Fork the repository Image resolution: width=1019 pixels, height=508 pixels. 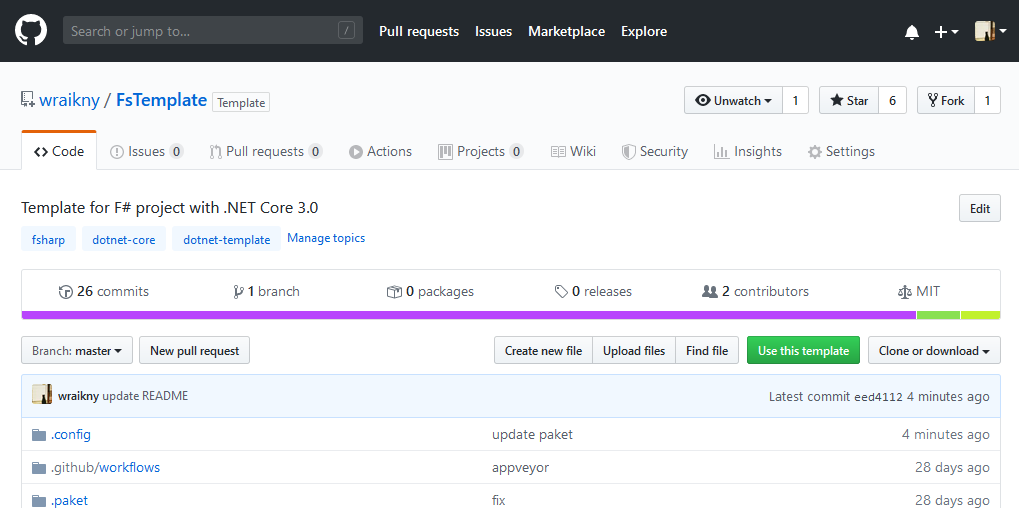[946, 101]
